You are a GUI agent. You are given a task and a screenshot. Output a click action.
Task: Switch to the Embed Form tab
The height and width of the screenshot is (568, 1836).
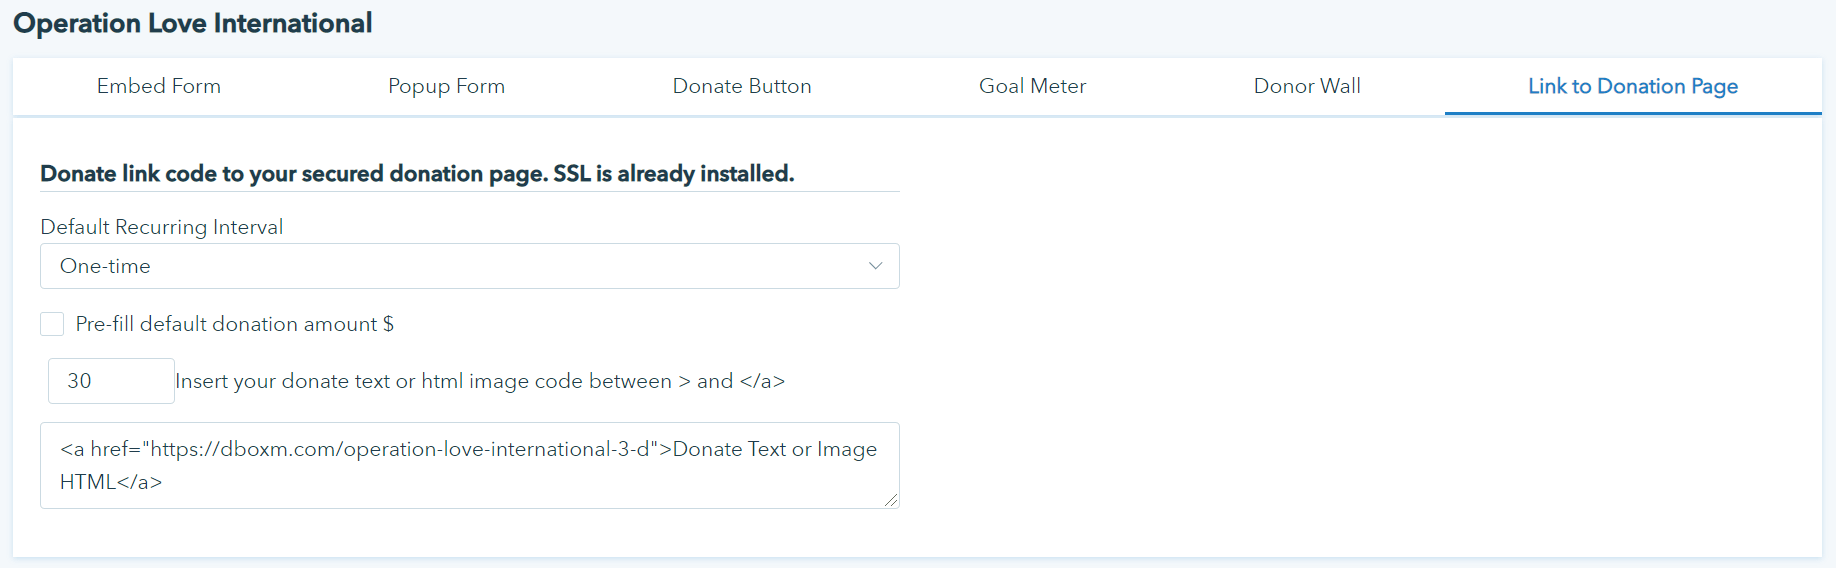coord(159,86)
